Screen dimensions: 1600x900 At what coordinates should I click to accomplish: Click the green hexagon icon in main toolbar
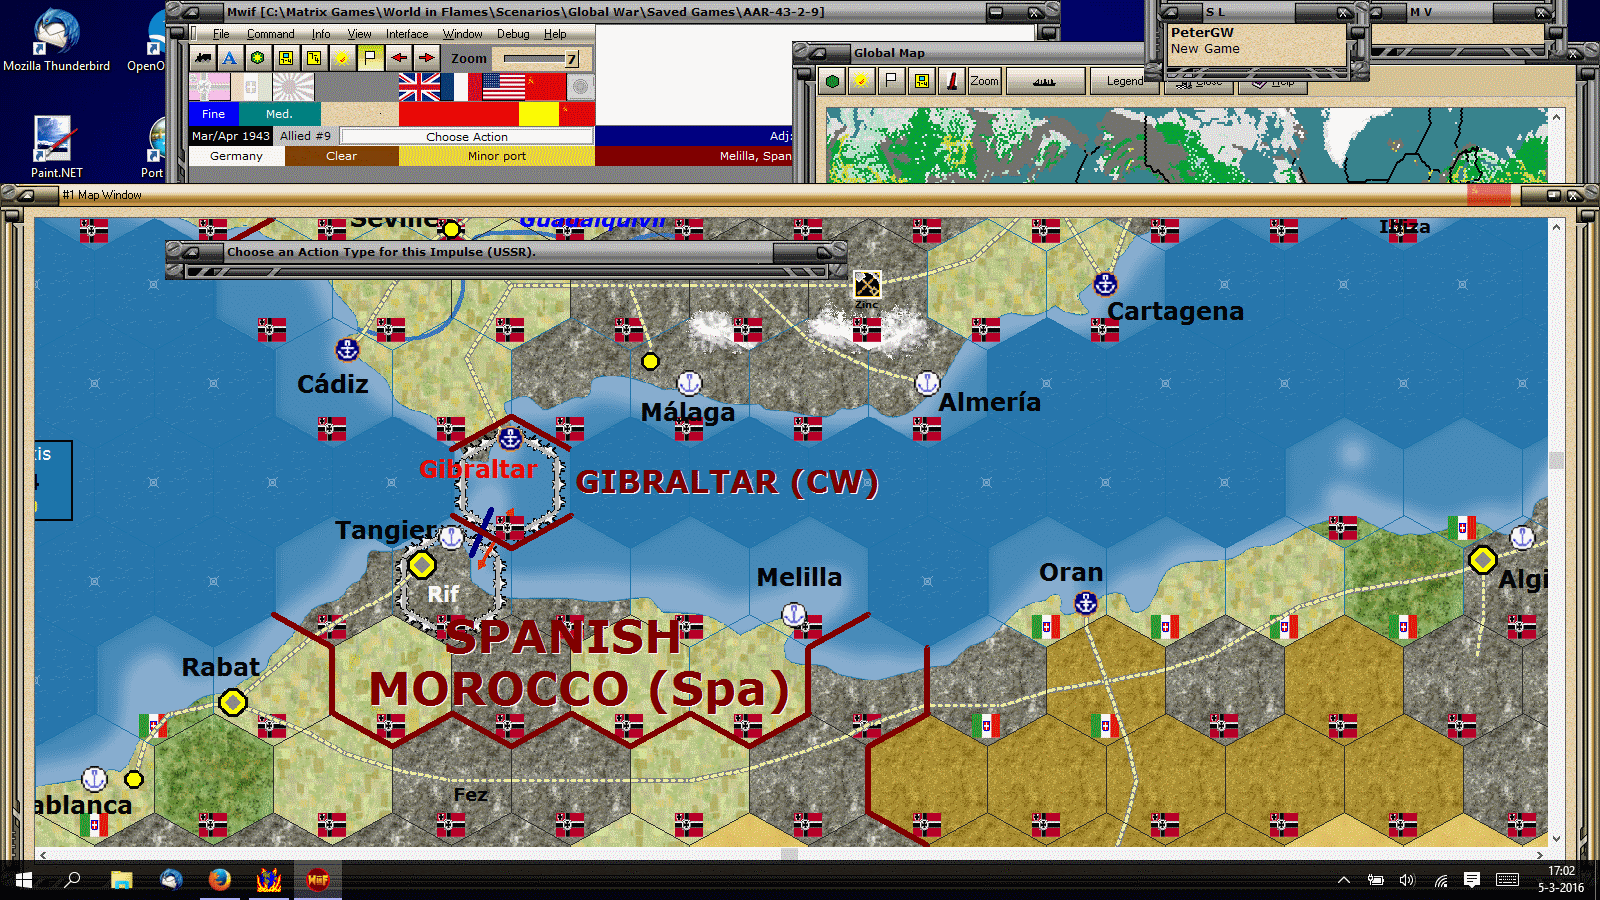[258, 58]
